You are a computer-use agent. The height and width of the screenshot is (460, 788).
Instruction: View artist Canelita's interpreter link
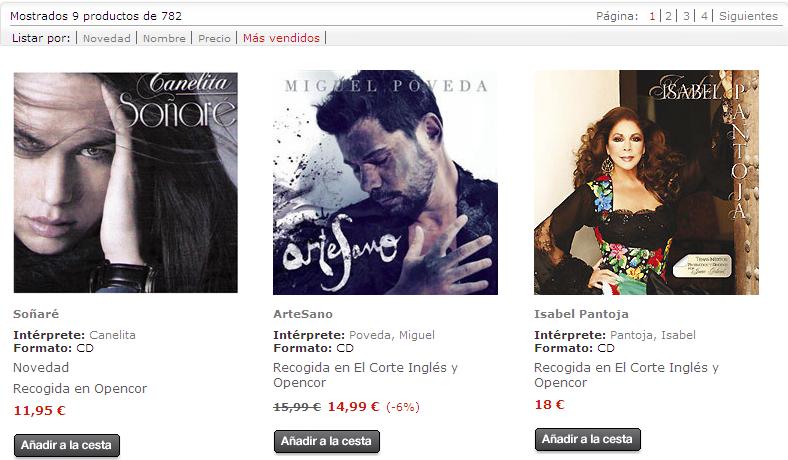[x=113, y=335]
